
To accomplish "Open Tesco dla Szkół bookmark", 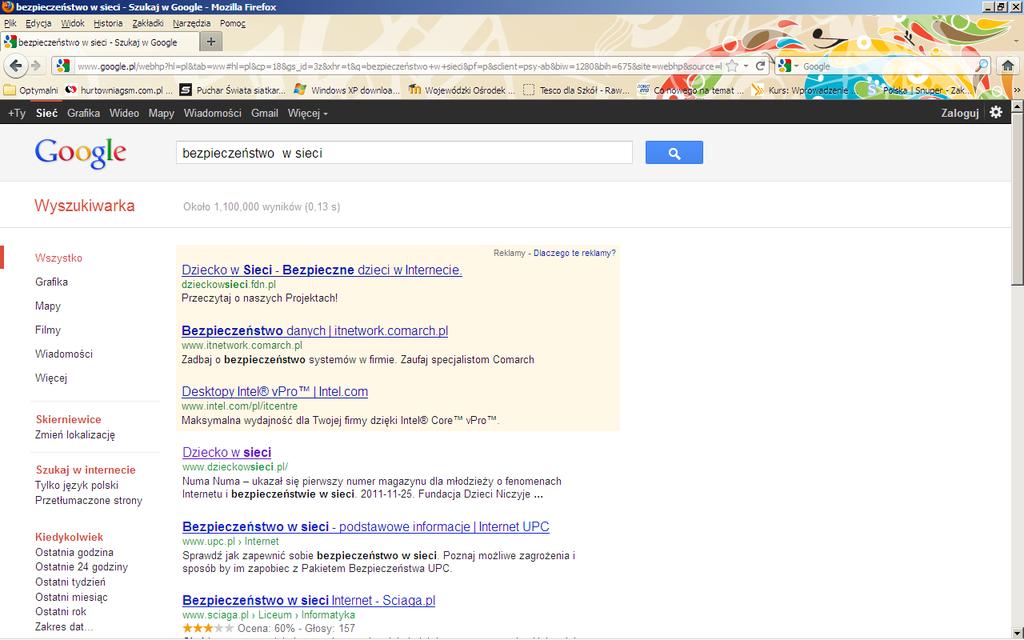I will coord(577,91).
